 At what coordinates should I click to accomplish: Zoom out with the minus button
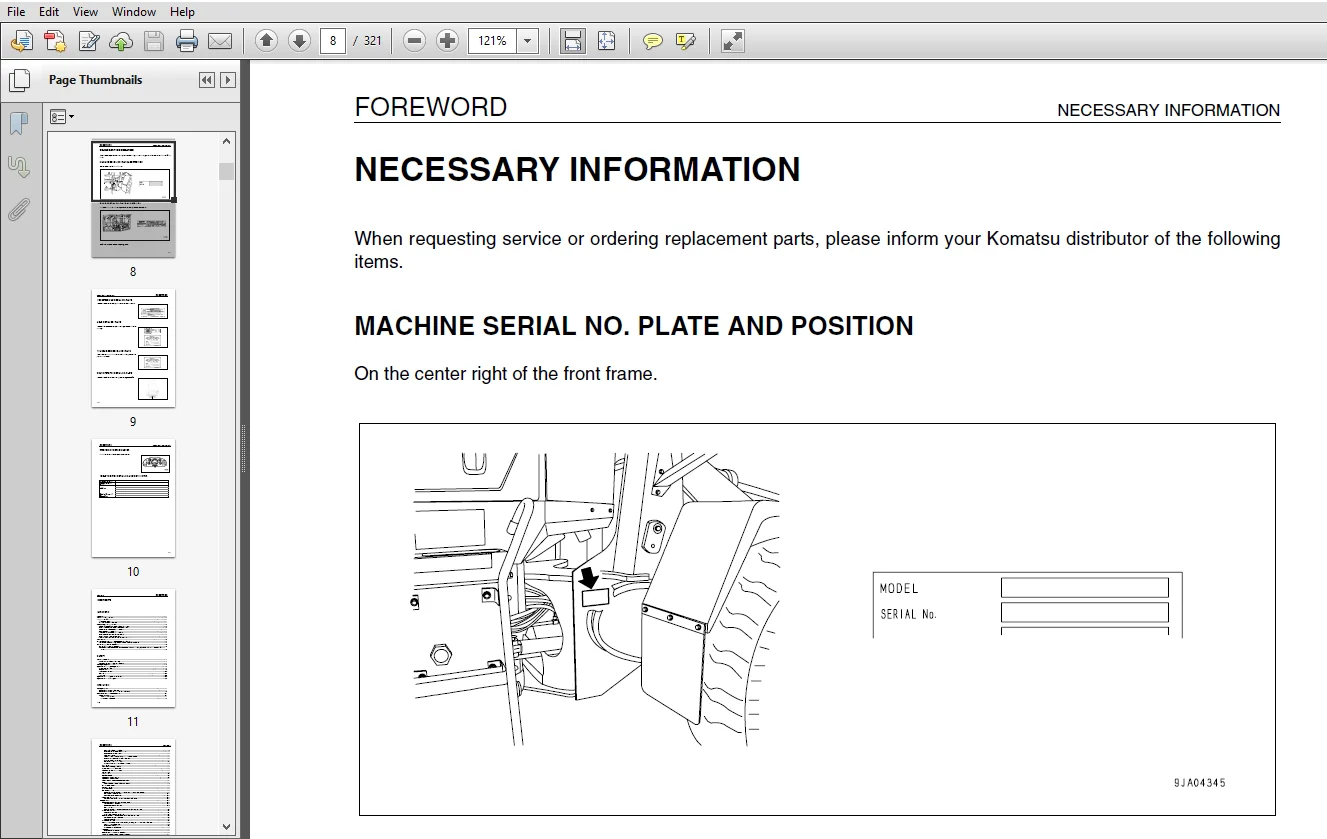coord(415,41)
